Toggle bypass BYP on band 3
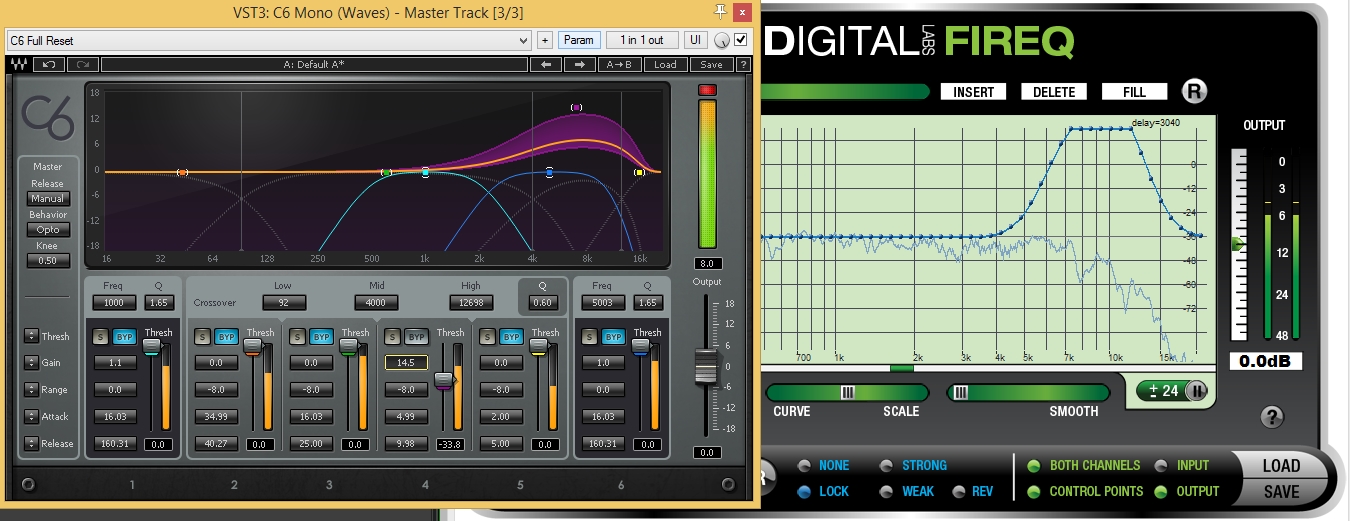The width and height of the screenshot is (1350, 521). [321, 337]
